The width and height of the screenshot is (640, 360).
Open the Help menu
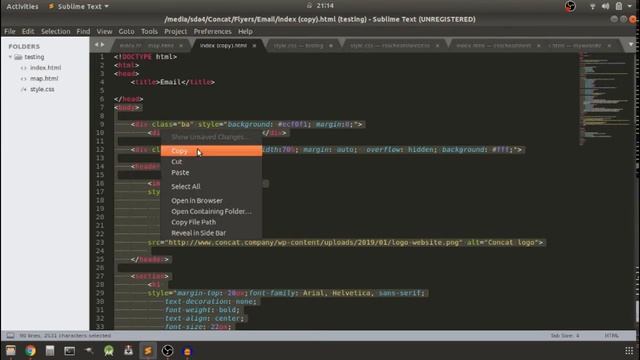[x=245, y=31]
